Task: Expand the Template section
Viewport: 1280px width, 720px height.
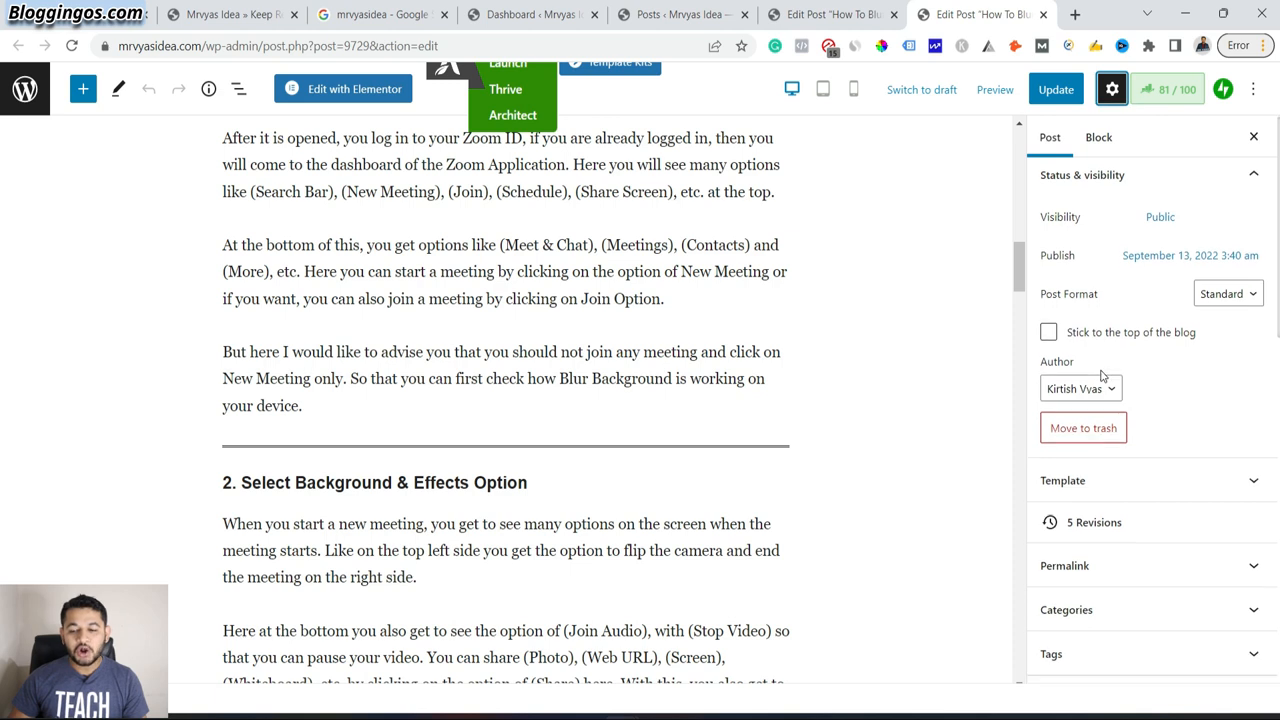Action: tap(1150, 481)
